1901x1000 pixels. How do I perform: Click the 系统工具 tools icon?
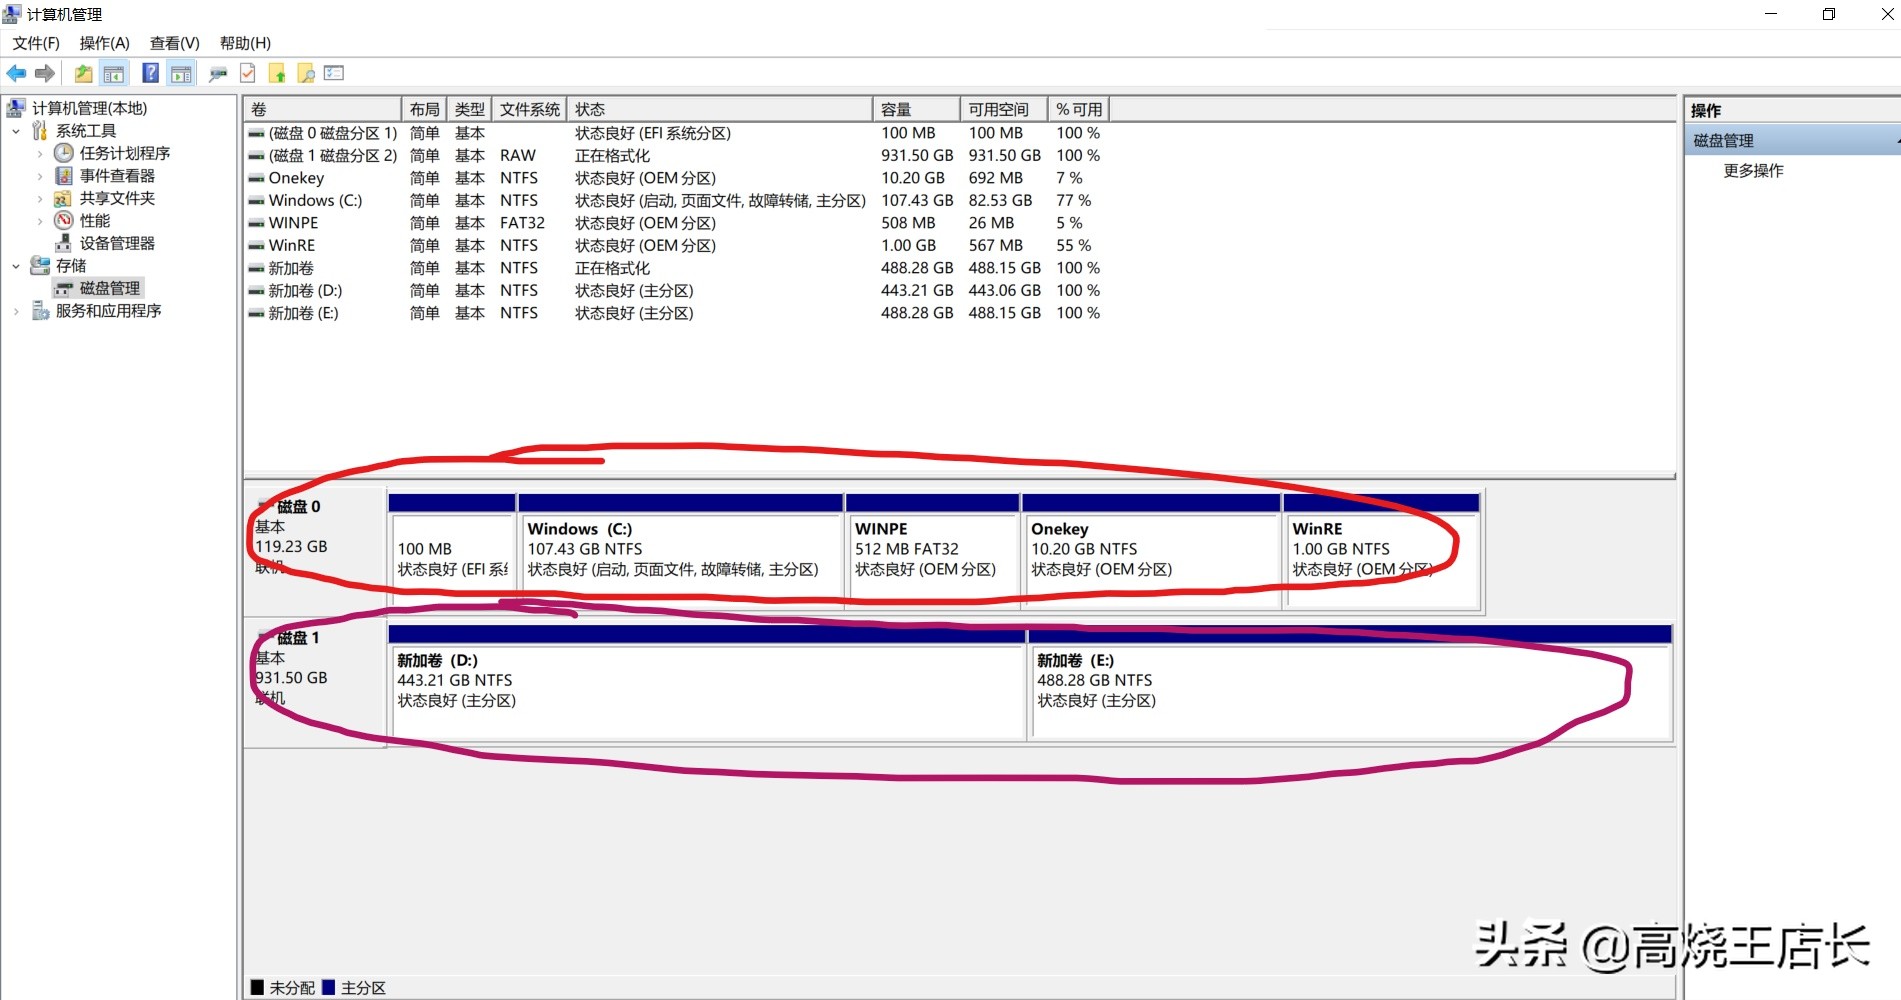point(40,131)
